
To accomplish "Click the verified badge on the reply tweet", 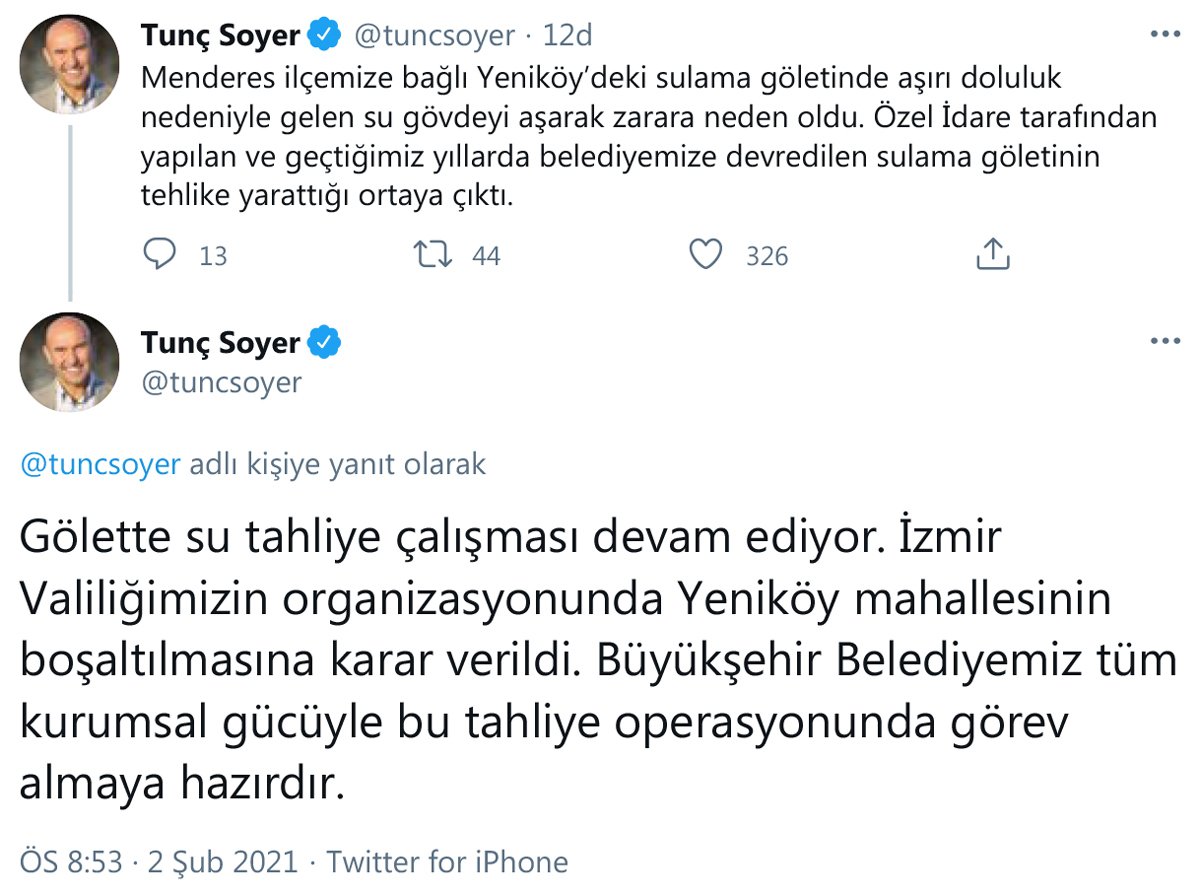I will click(x=324, y=343).
